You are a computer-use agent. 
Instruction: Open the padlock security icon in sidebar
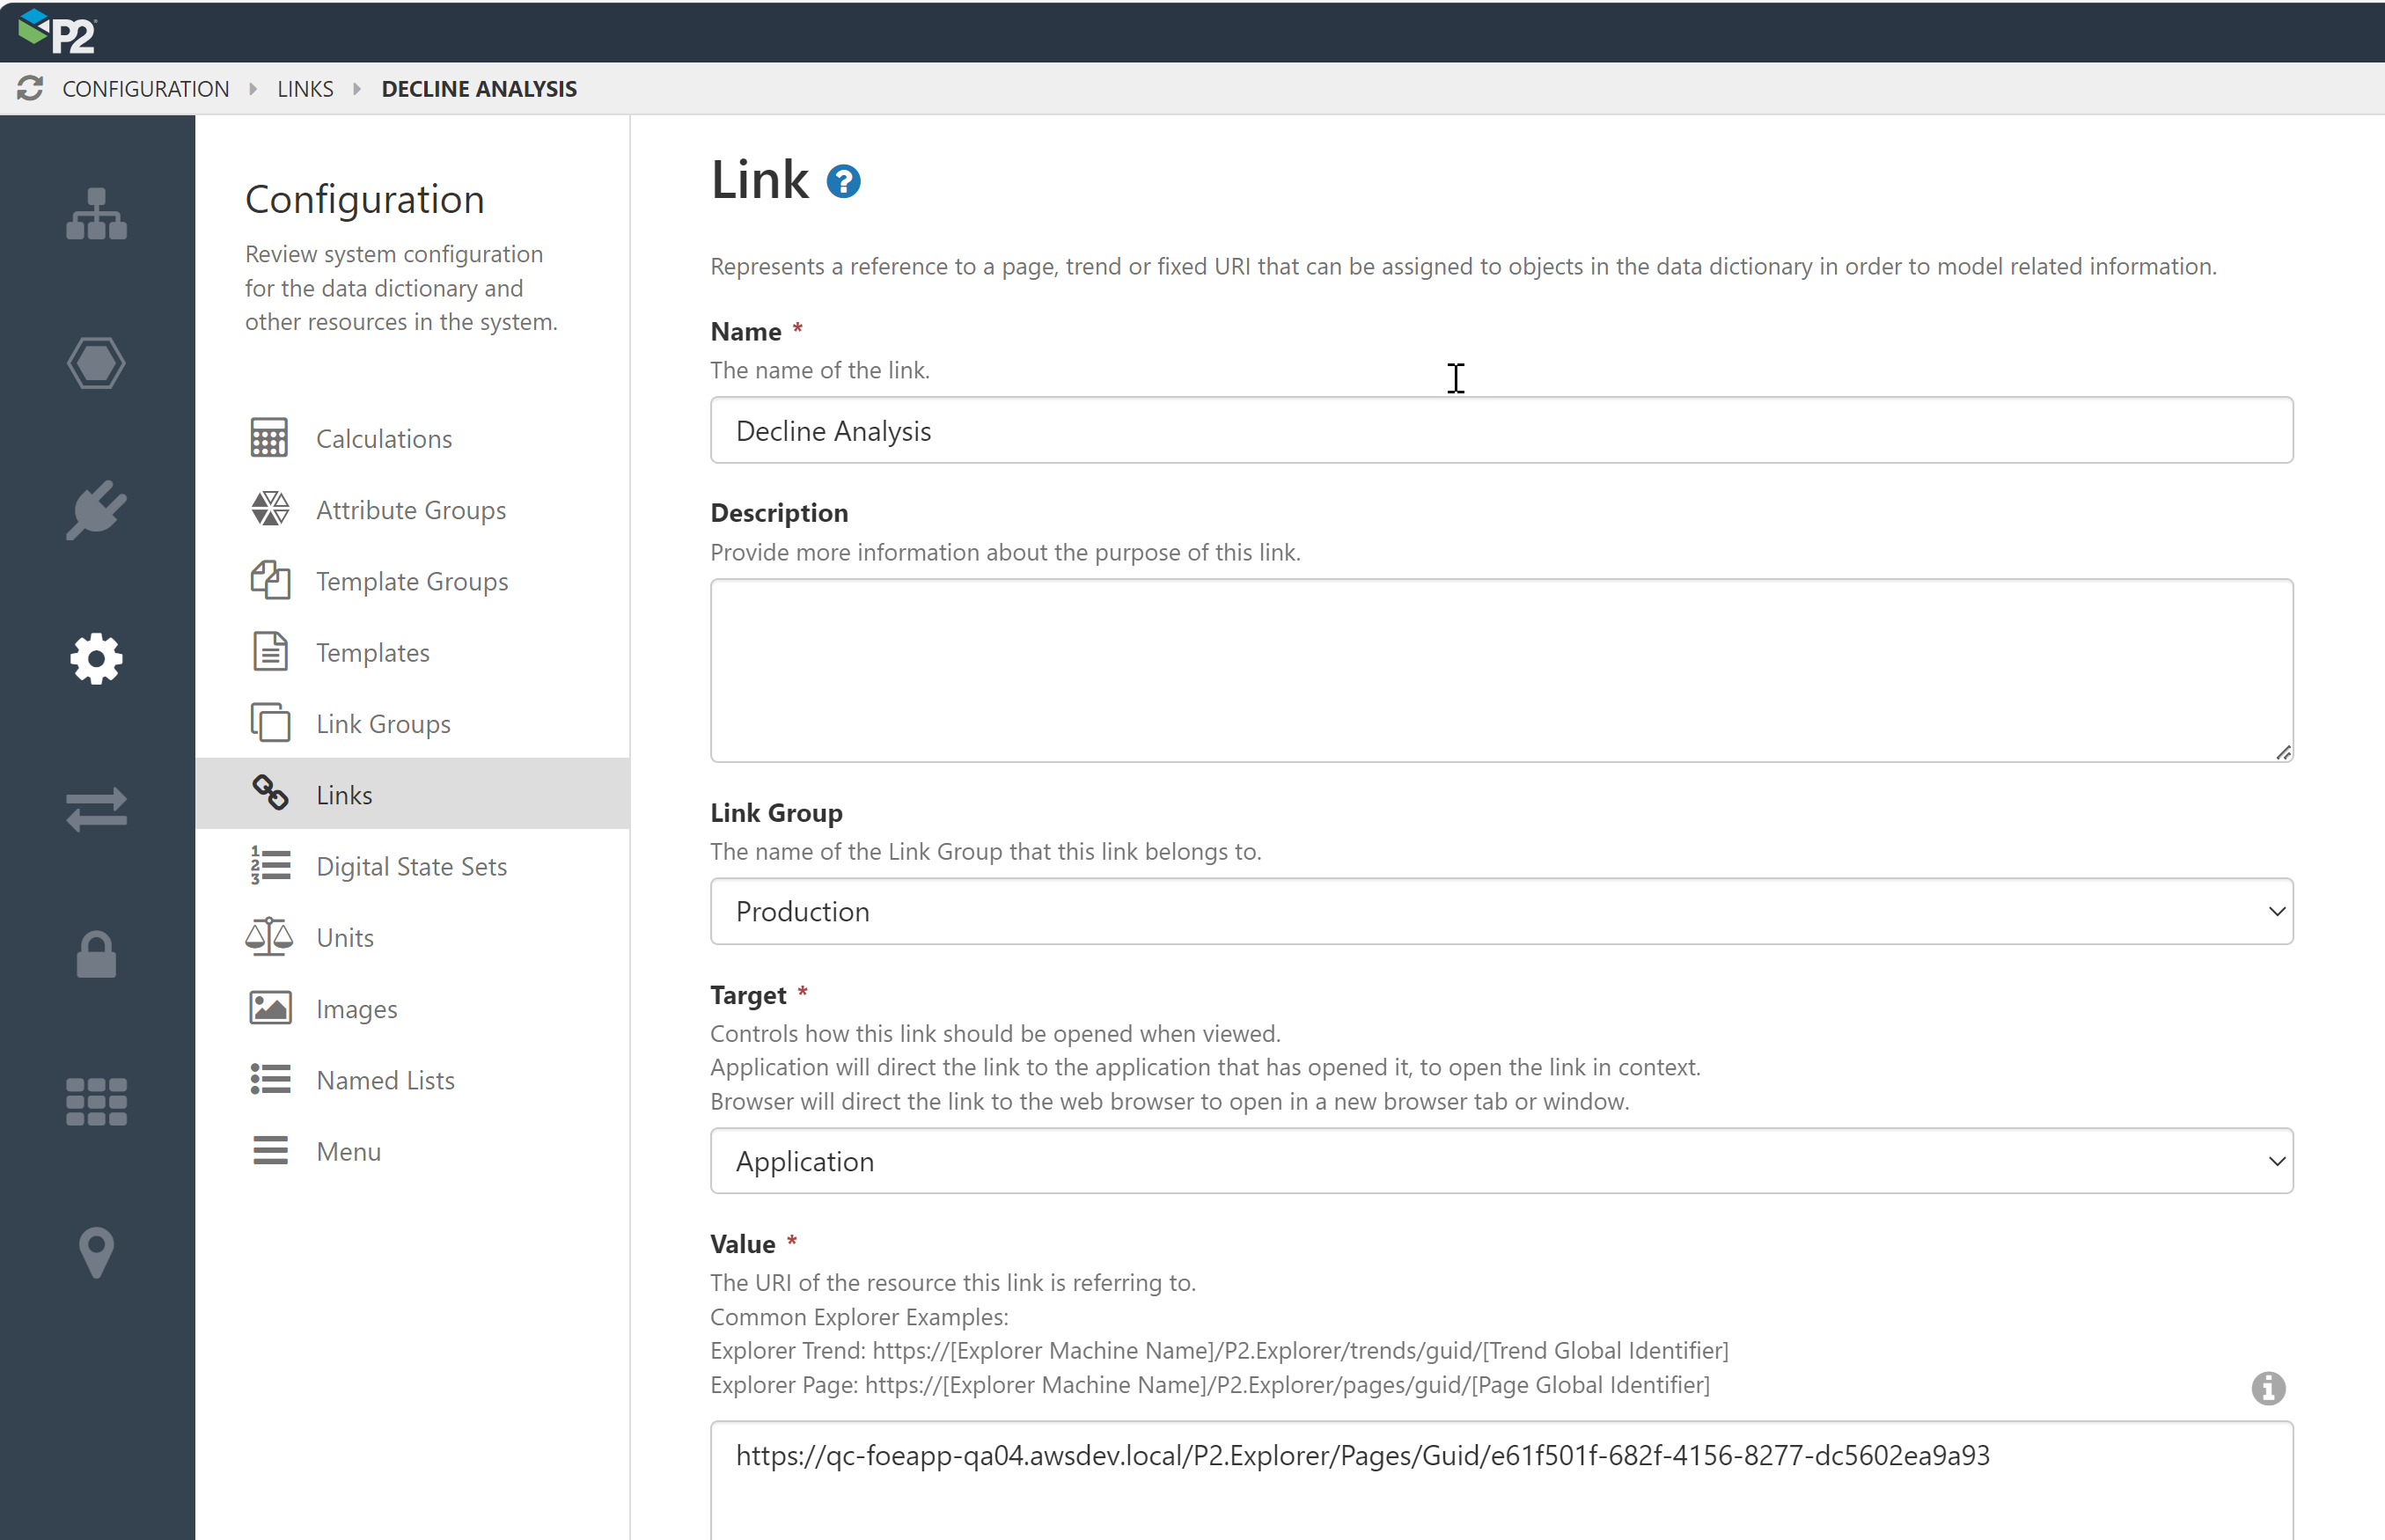tap(96, 955)
